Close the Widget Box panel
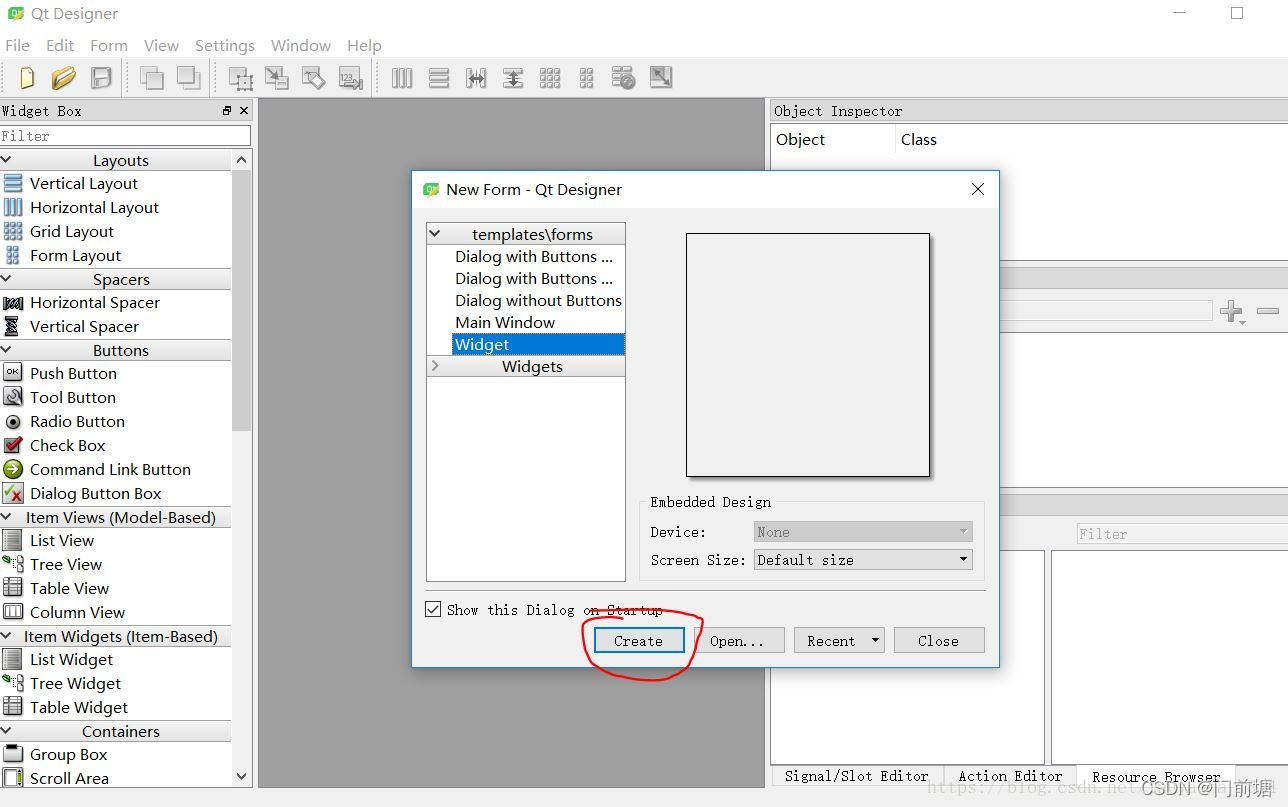Image resolution: width=1288 pixels, height=807 pixels. [x=244, y=111]
